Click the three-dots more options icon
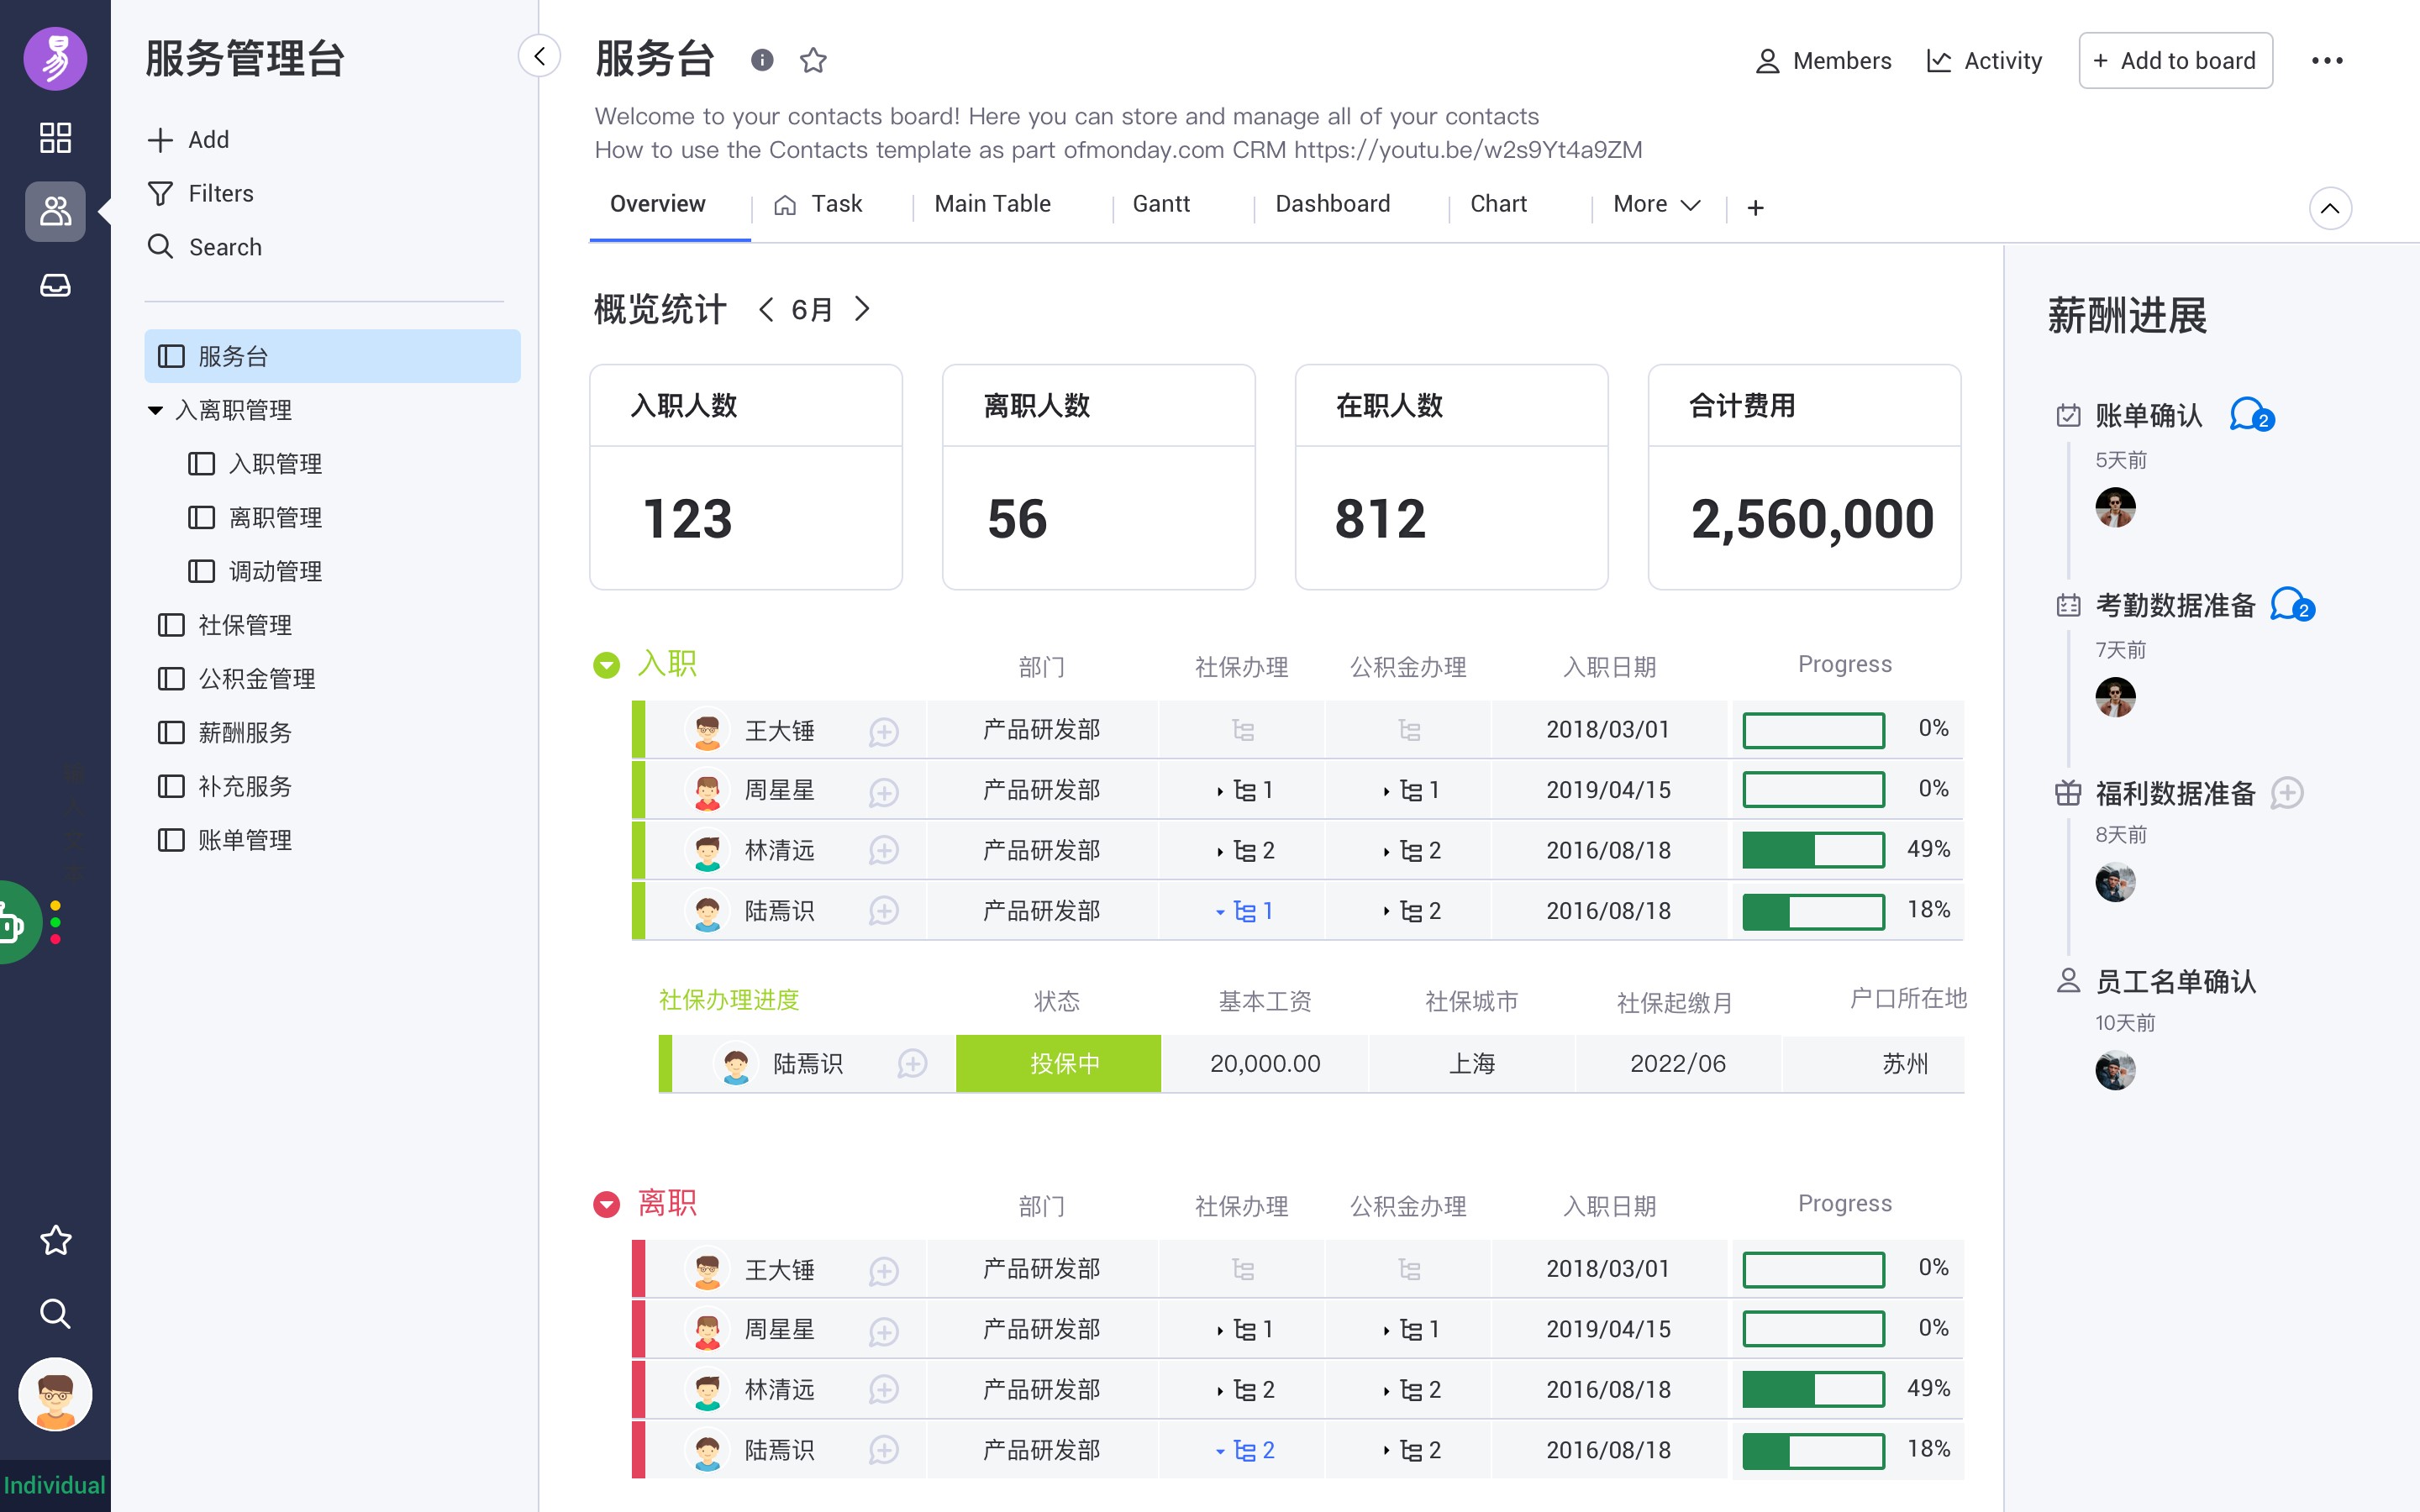The height and width of the screenshot is (1512, 2420). (2327, 61)
